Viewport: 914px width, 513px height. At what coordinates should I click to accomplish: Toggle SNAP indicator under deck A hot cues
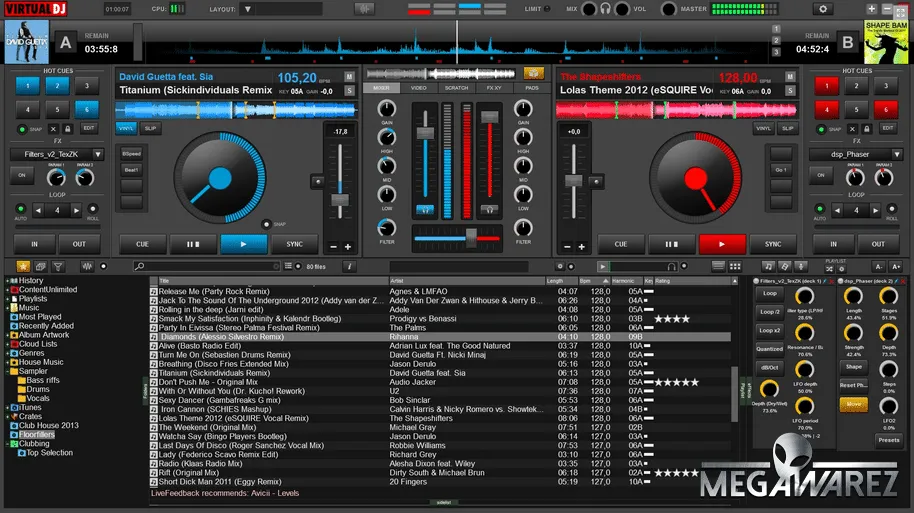pos(22,129)
